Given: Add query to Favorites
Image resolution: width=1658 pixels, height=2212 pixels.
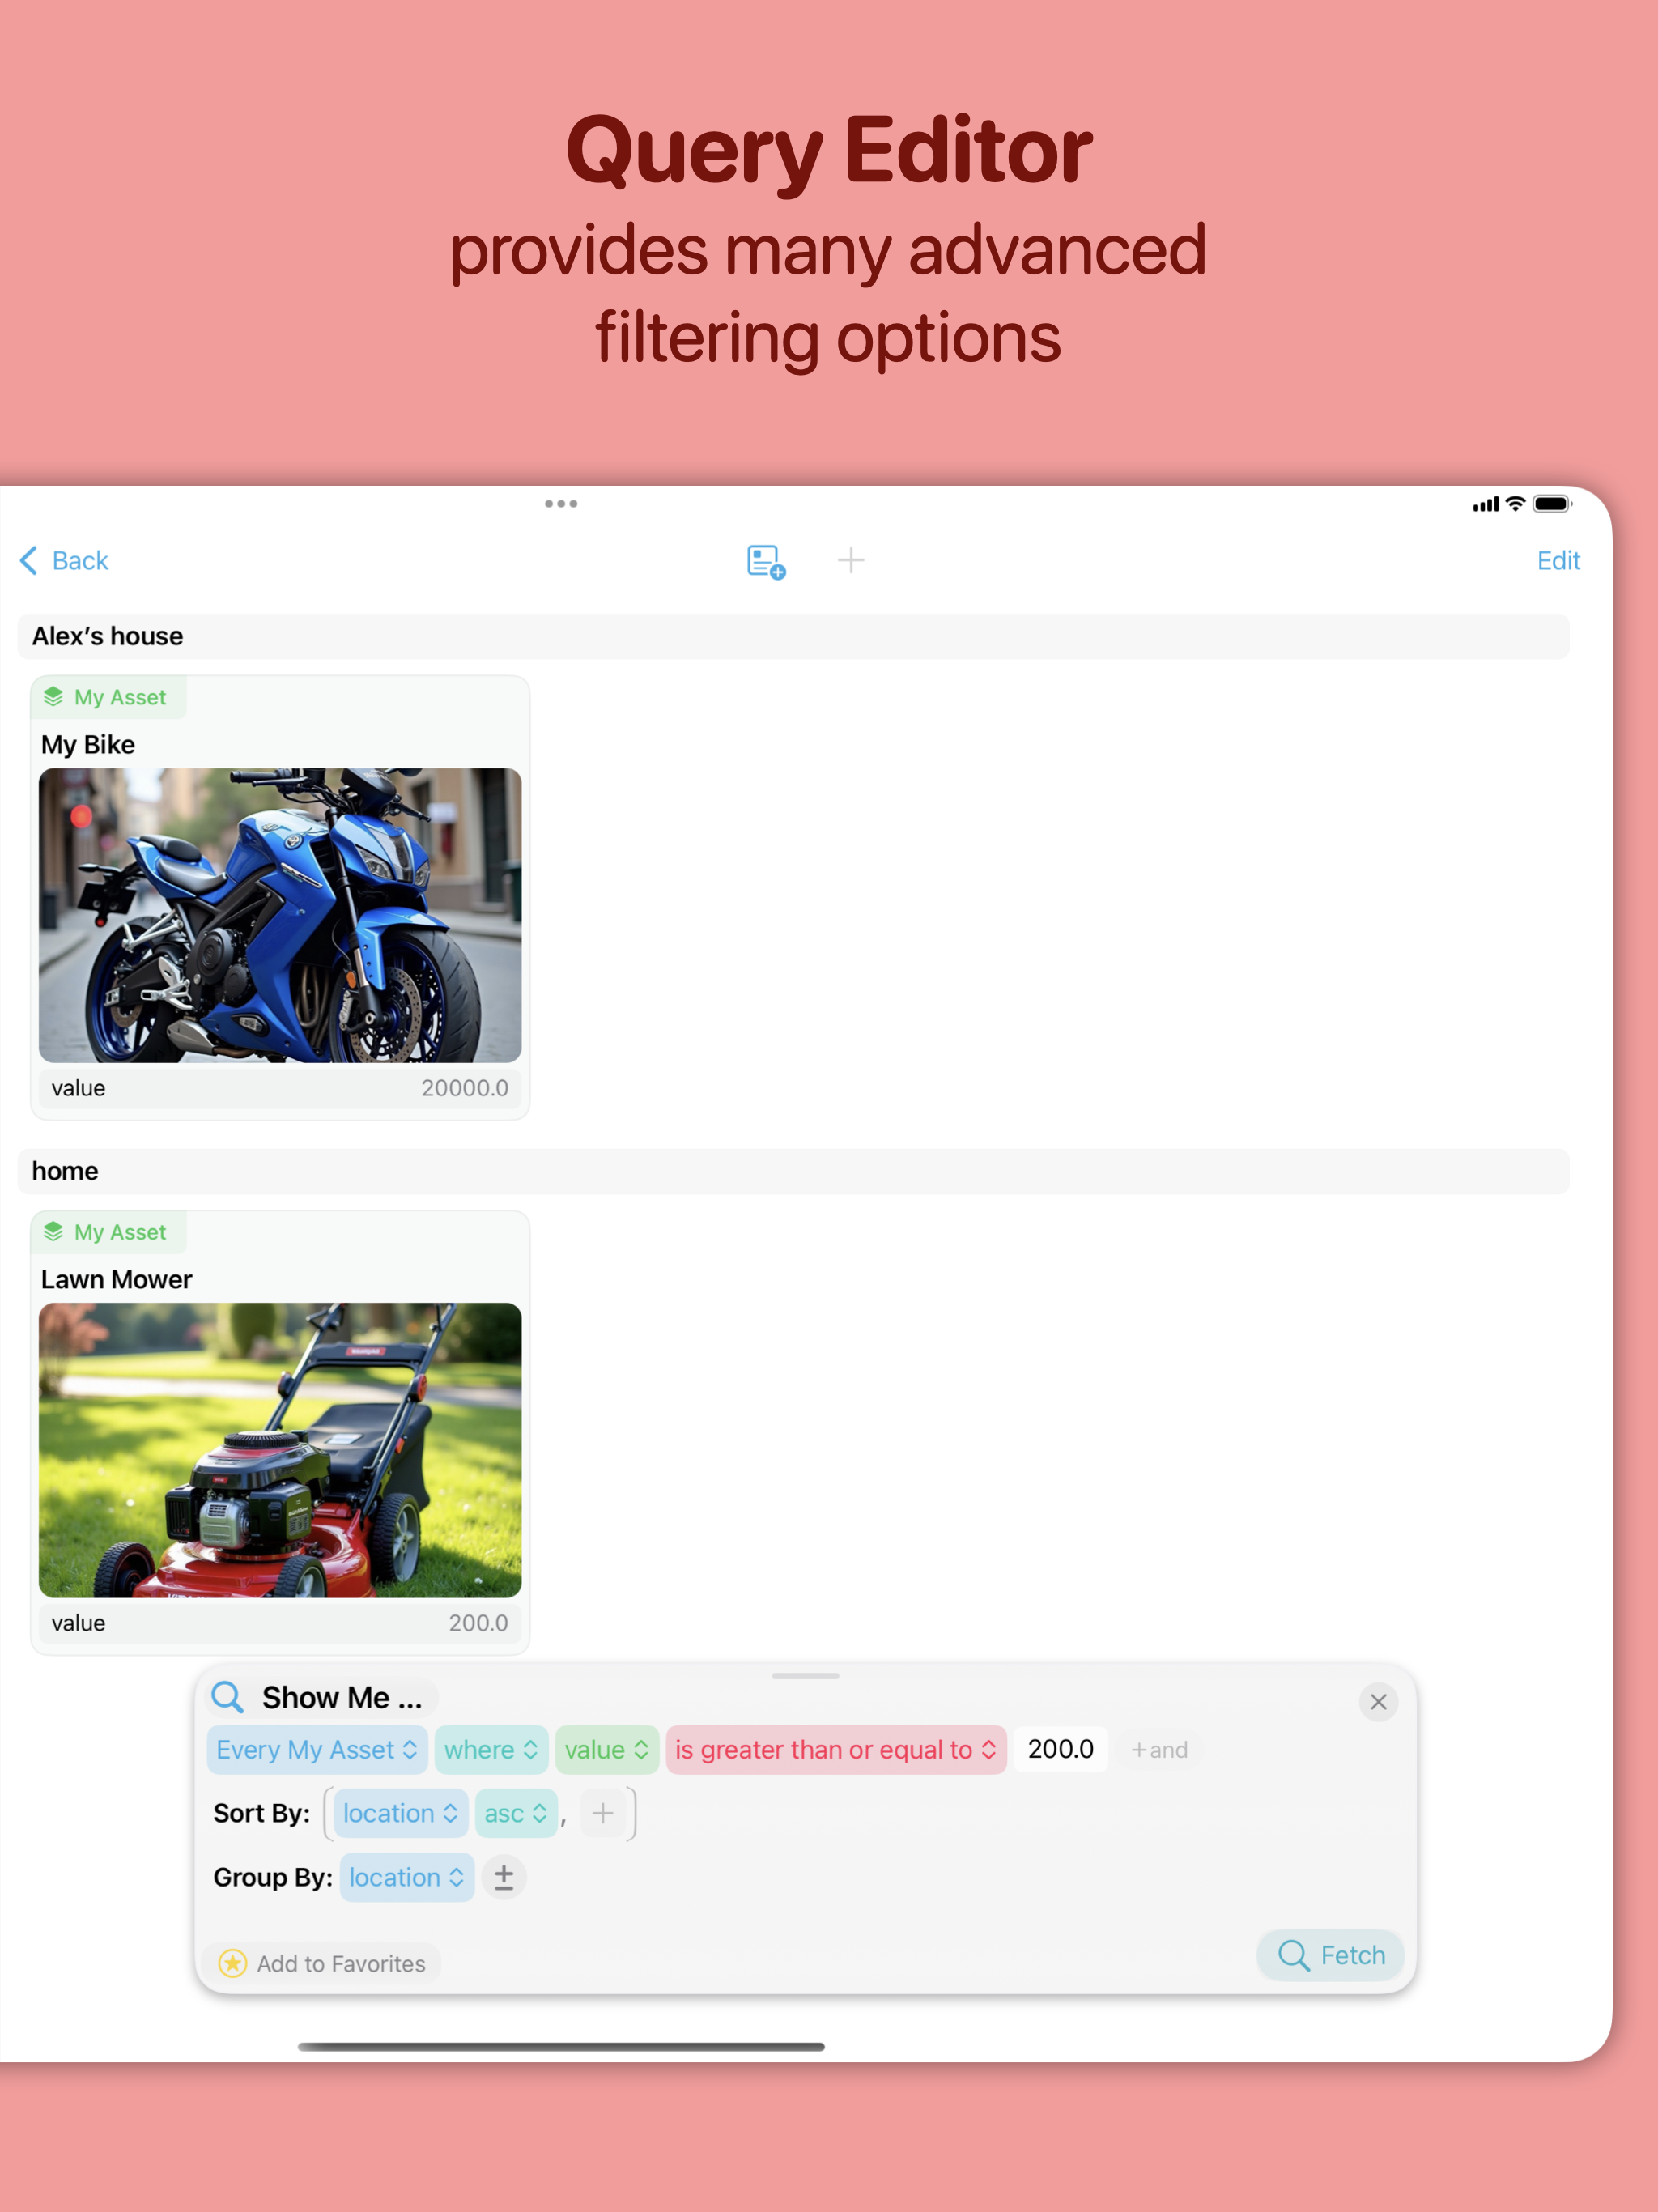Looking at the screenshot, I should coord(322,1964).
